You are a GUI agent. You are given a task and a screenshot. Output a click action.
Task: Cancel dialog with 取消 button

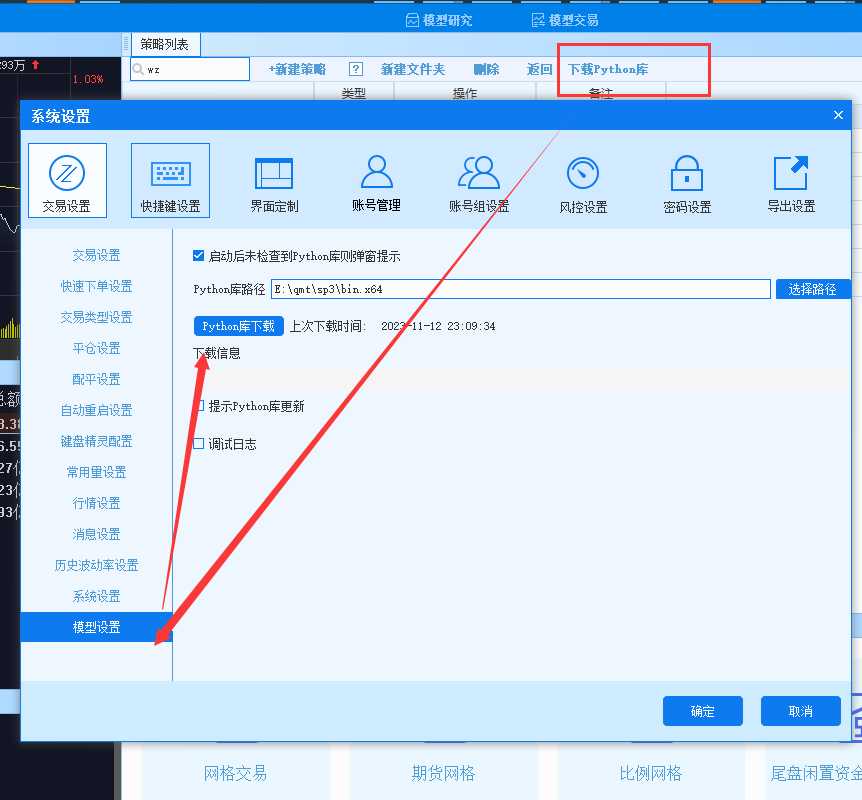pos(800,711)
